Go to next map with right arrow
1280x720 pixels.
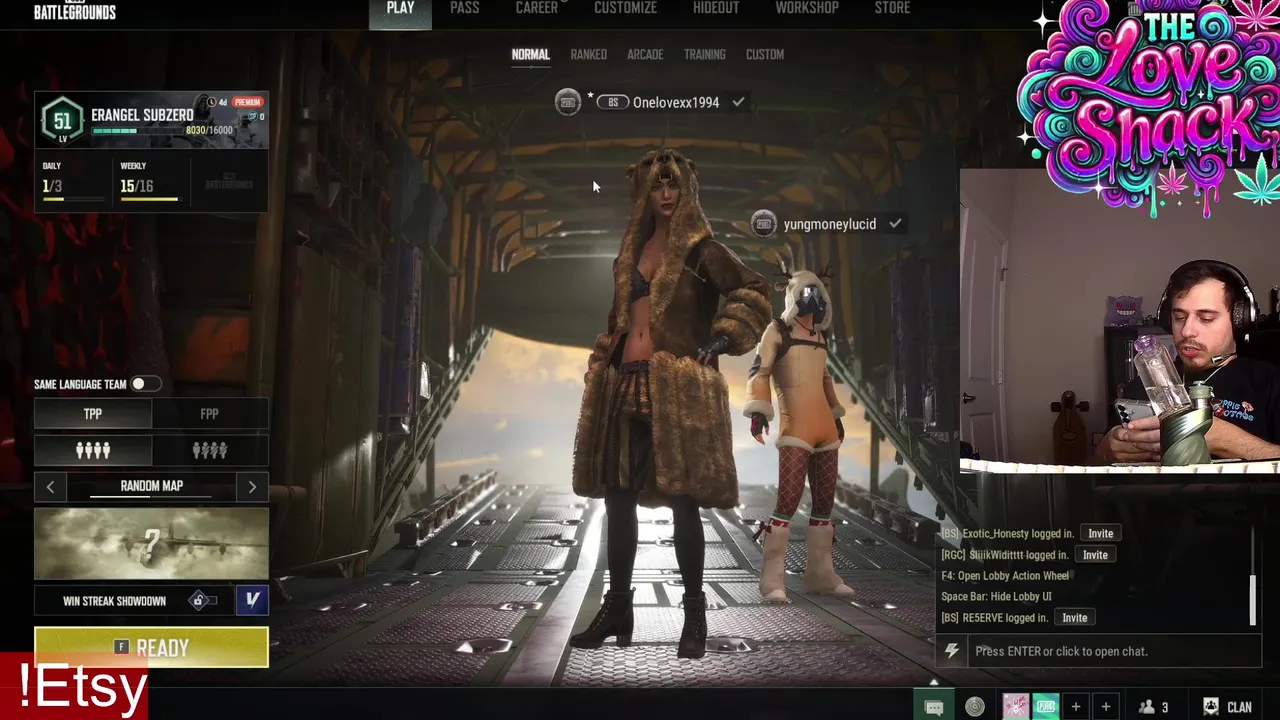coord(252,487)
